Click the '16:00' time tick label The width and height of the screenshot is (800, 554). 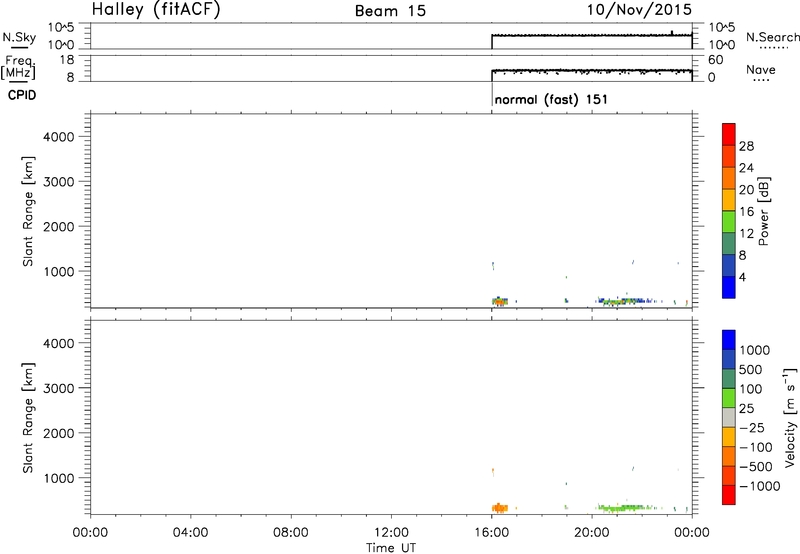click(491, 533)
